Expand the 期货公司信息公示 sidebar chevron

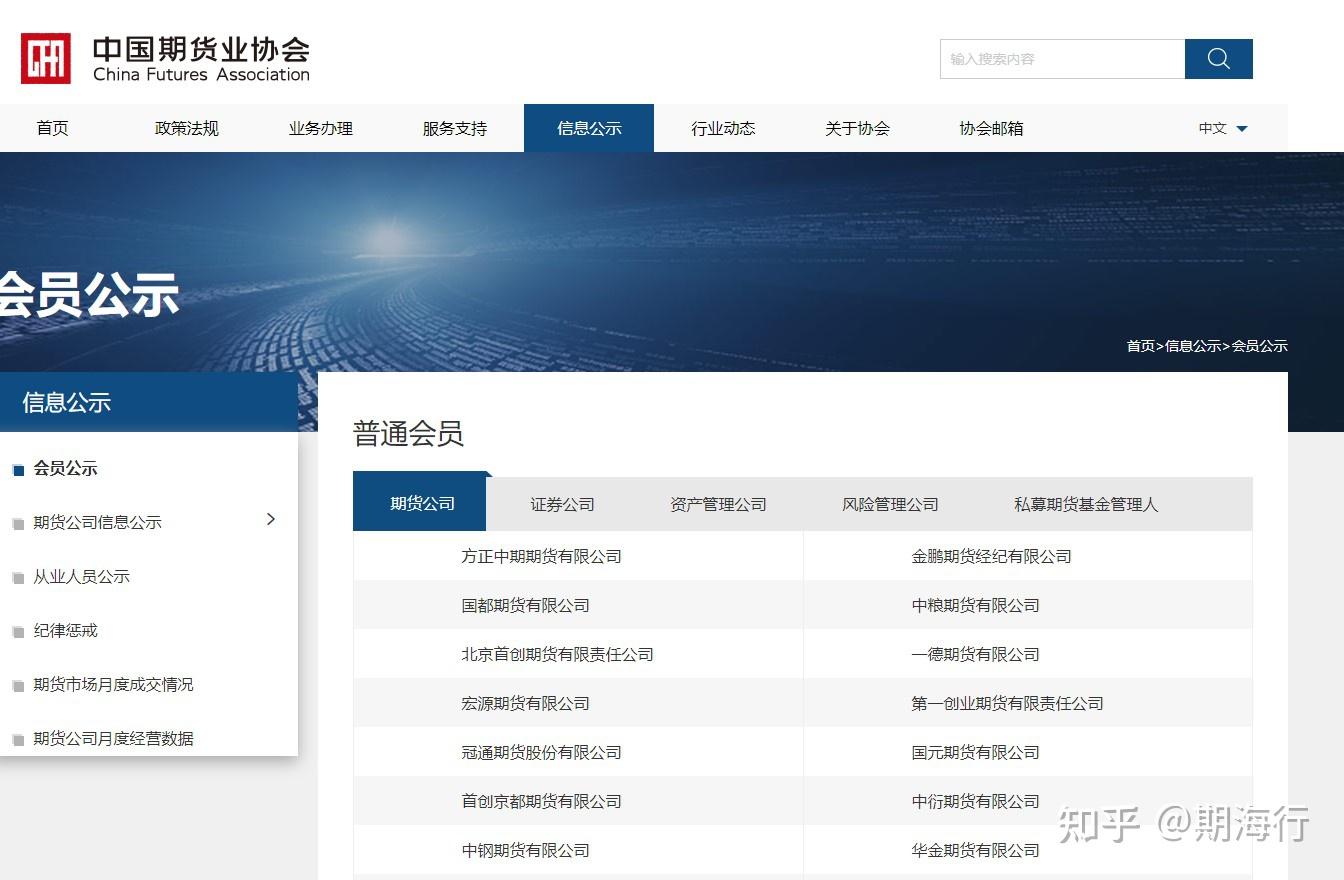coord(270,519)
